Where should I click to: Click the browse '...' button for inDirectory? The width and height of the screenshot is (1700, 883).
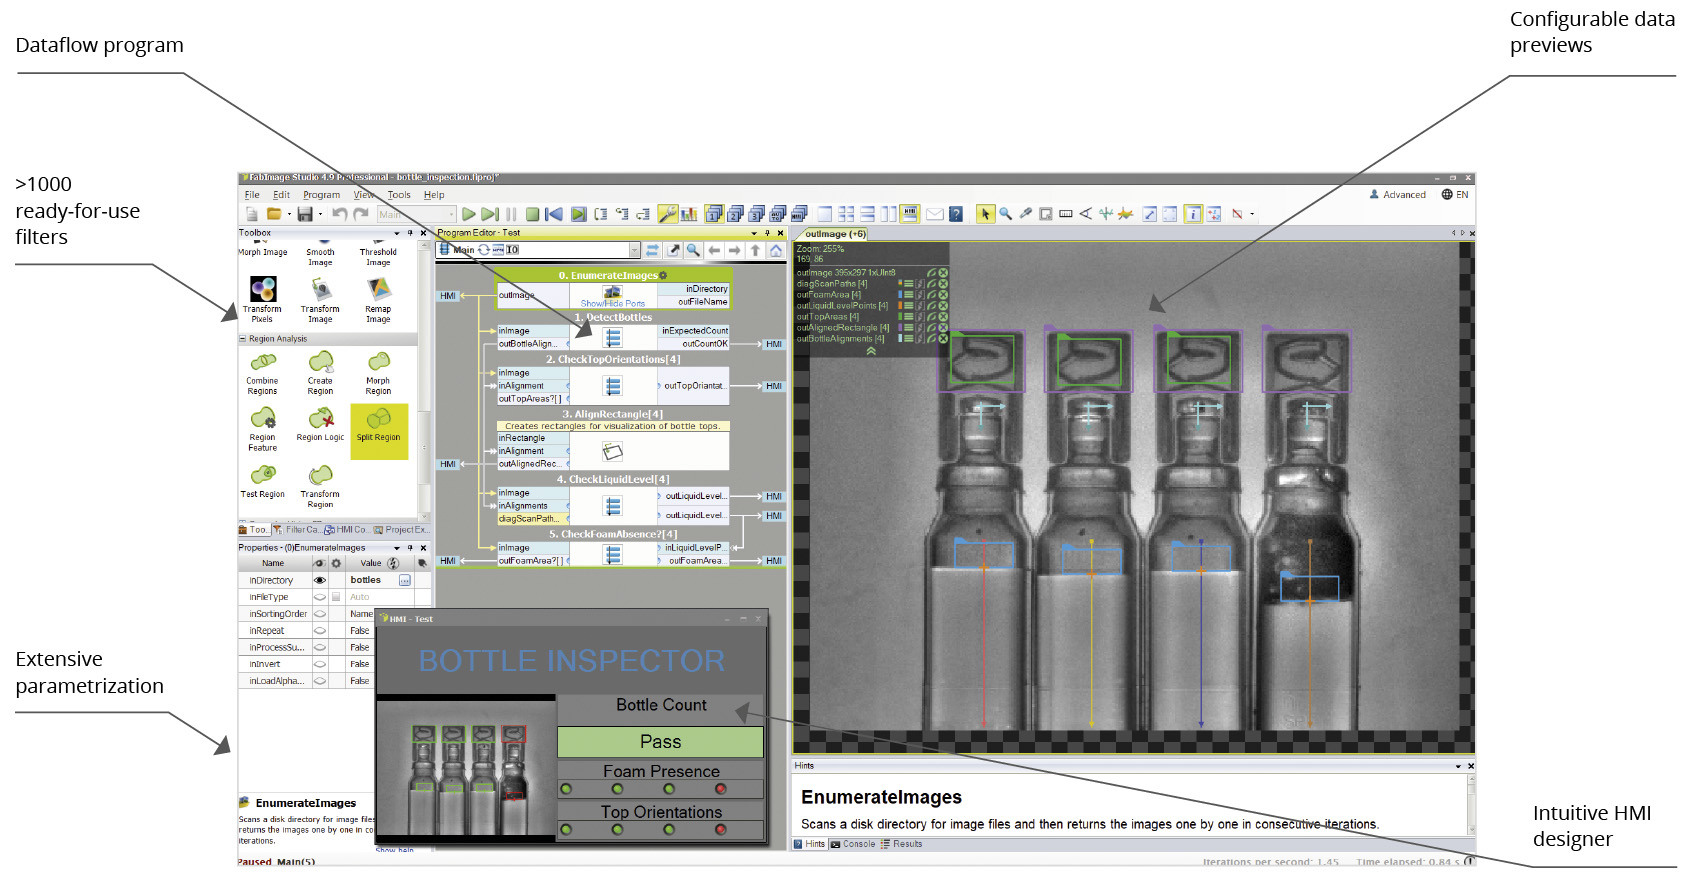pos(405,580)
